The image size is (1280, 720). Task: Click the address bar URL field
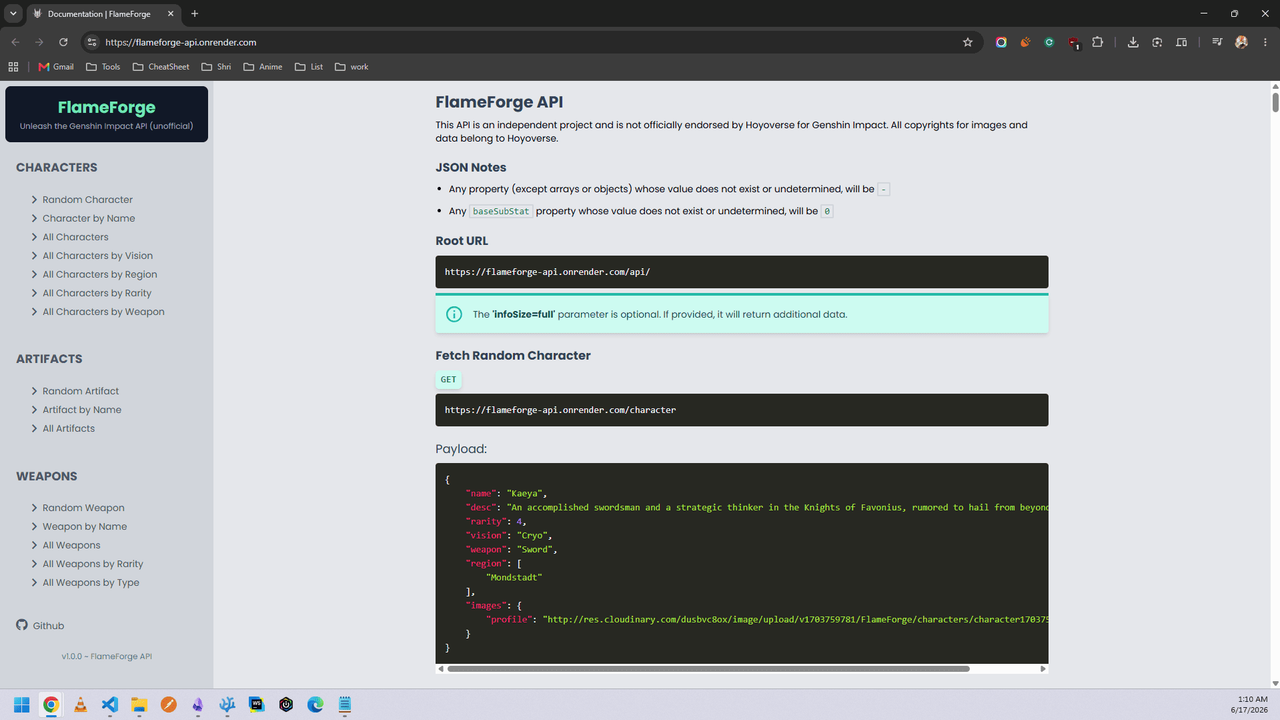(x=530, y=42)
